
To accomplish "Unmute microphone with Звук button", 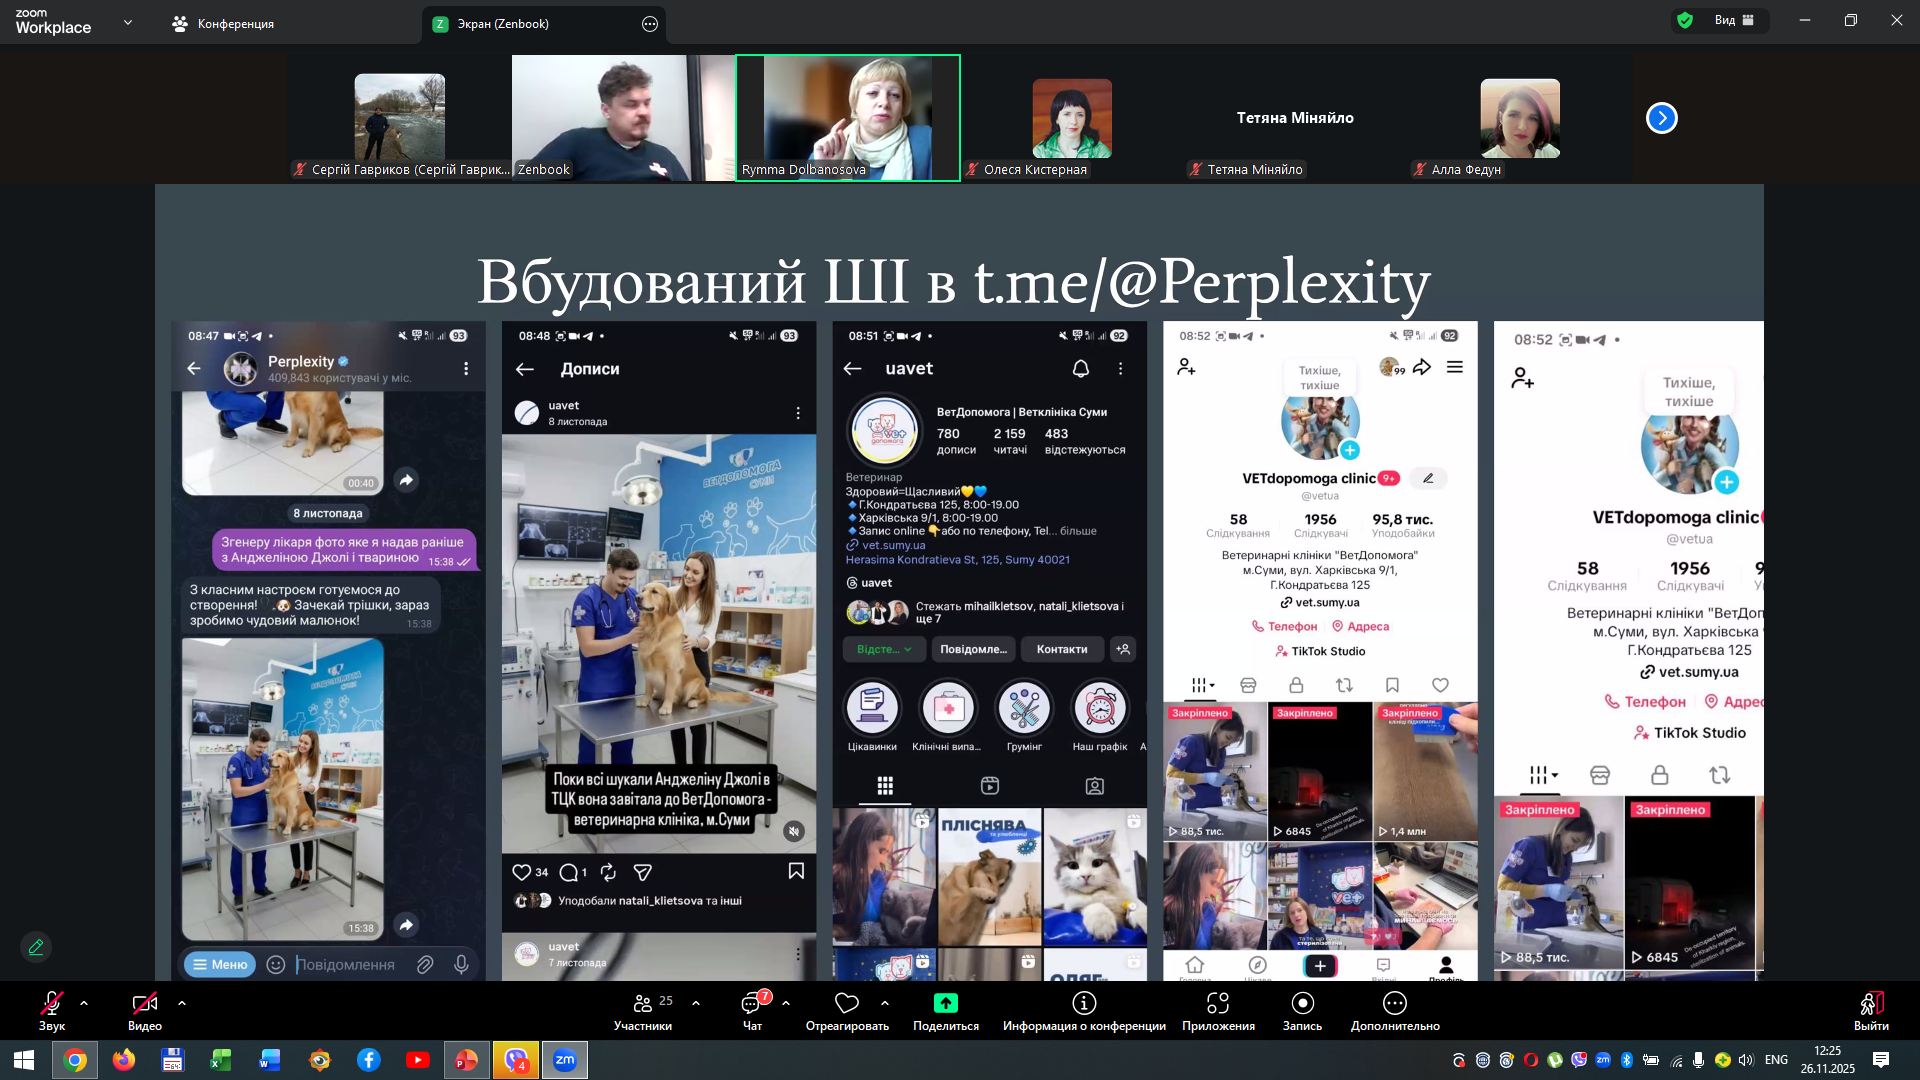I will (51, 1004).
